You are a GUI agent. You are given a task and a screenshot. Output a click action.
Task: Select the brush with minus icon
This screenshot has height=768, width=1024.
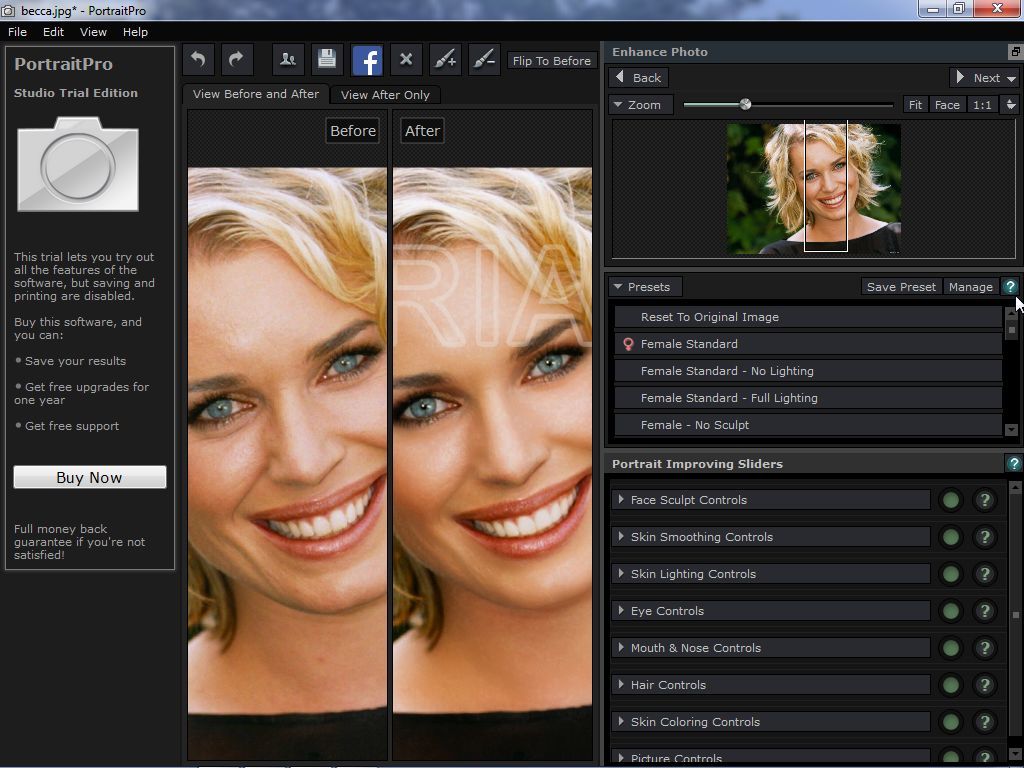coord(484,60)
